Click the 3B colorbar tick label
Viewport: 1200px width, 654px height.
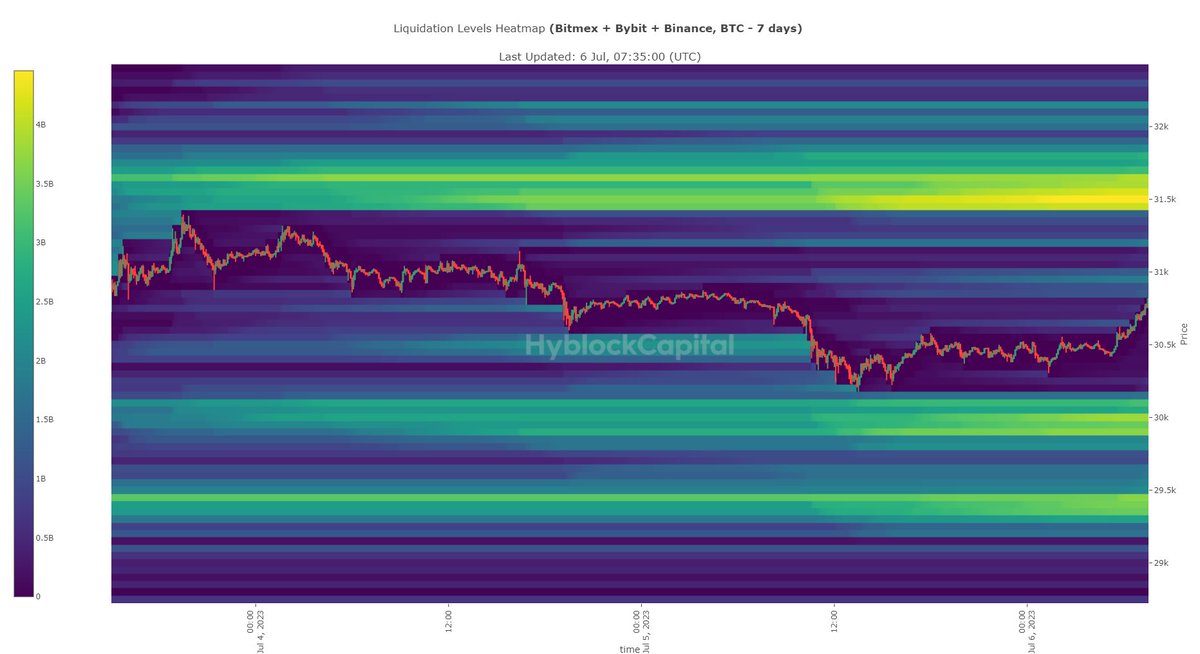41,243
